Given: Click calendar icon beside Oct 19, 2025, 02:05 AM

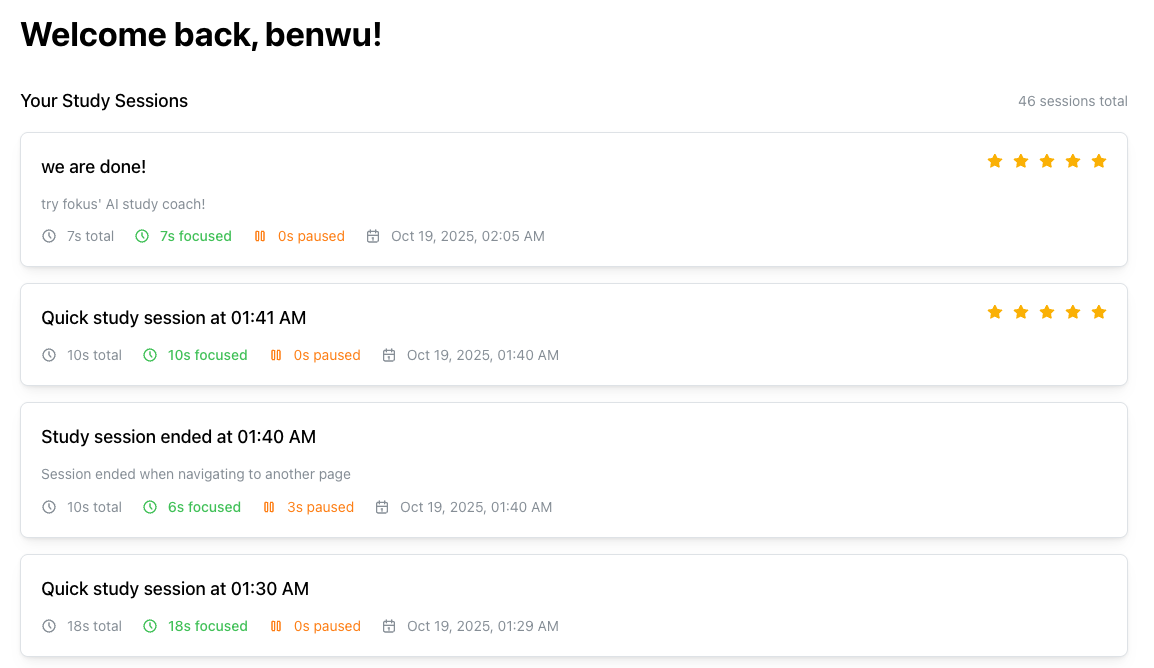Looking at the screenshot, I should [x=373, y=236].
